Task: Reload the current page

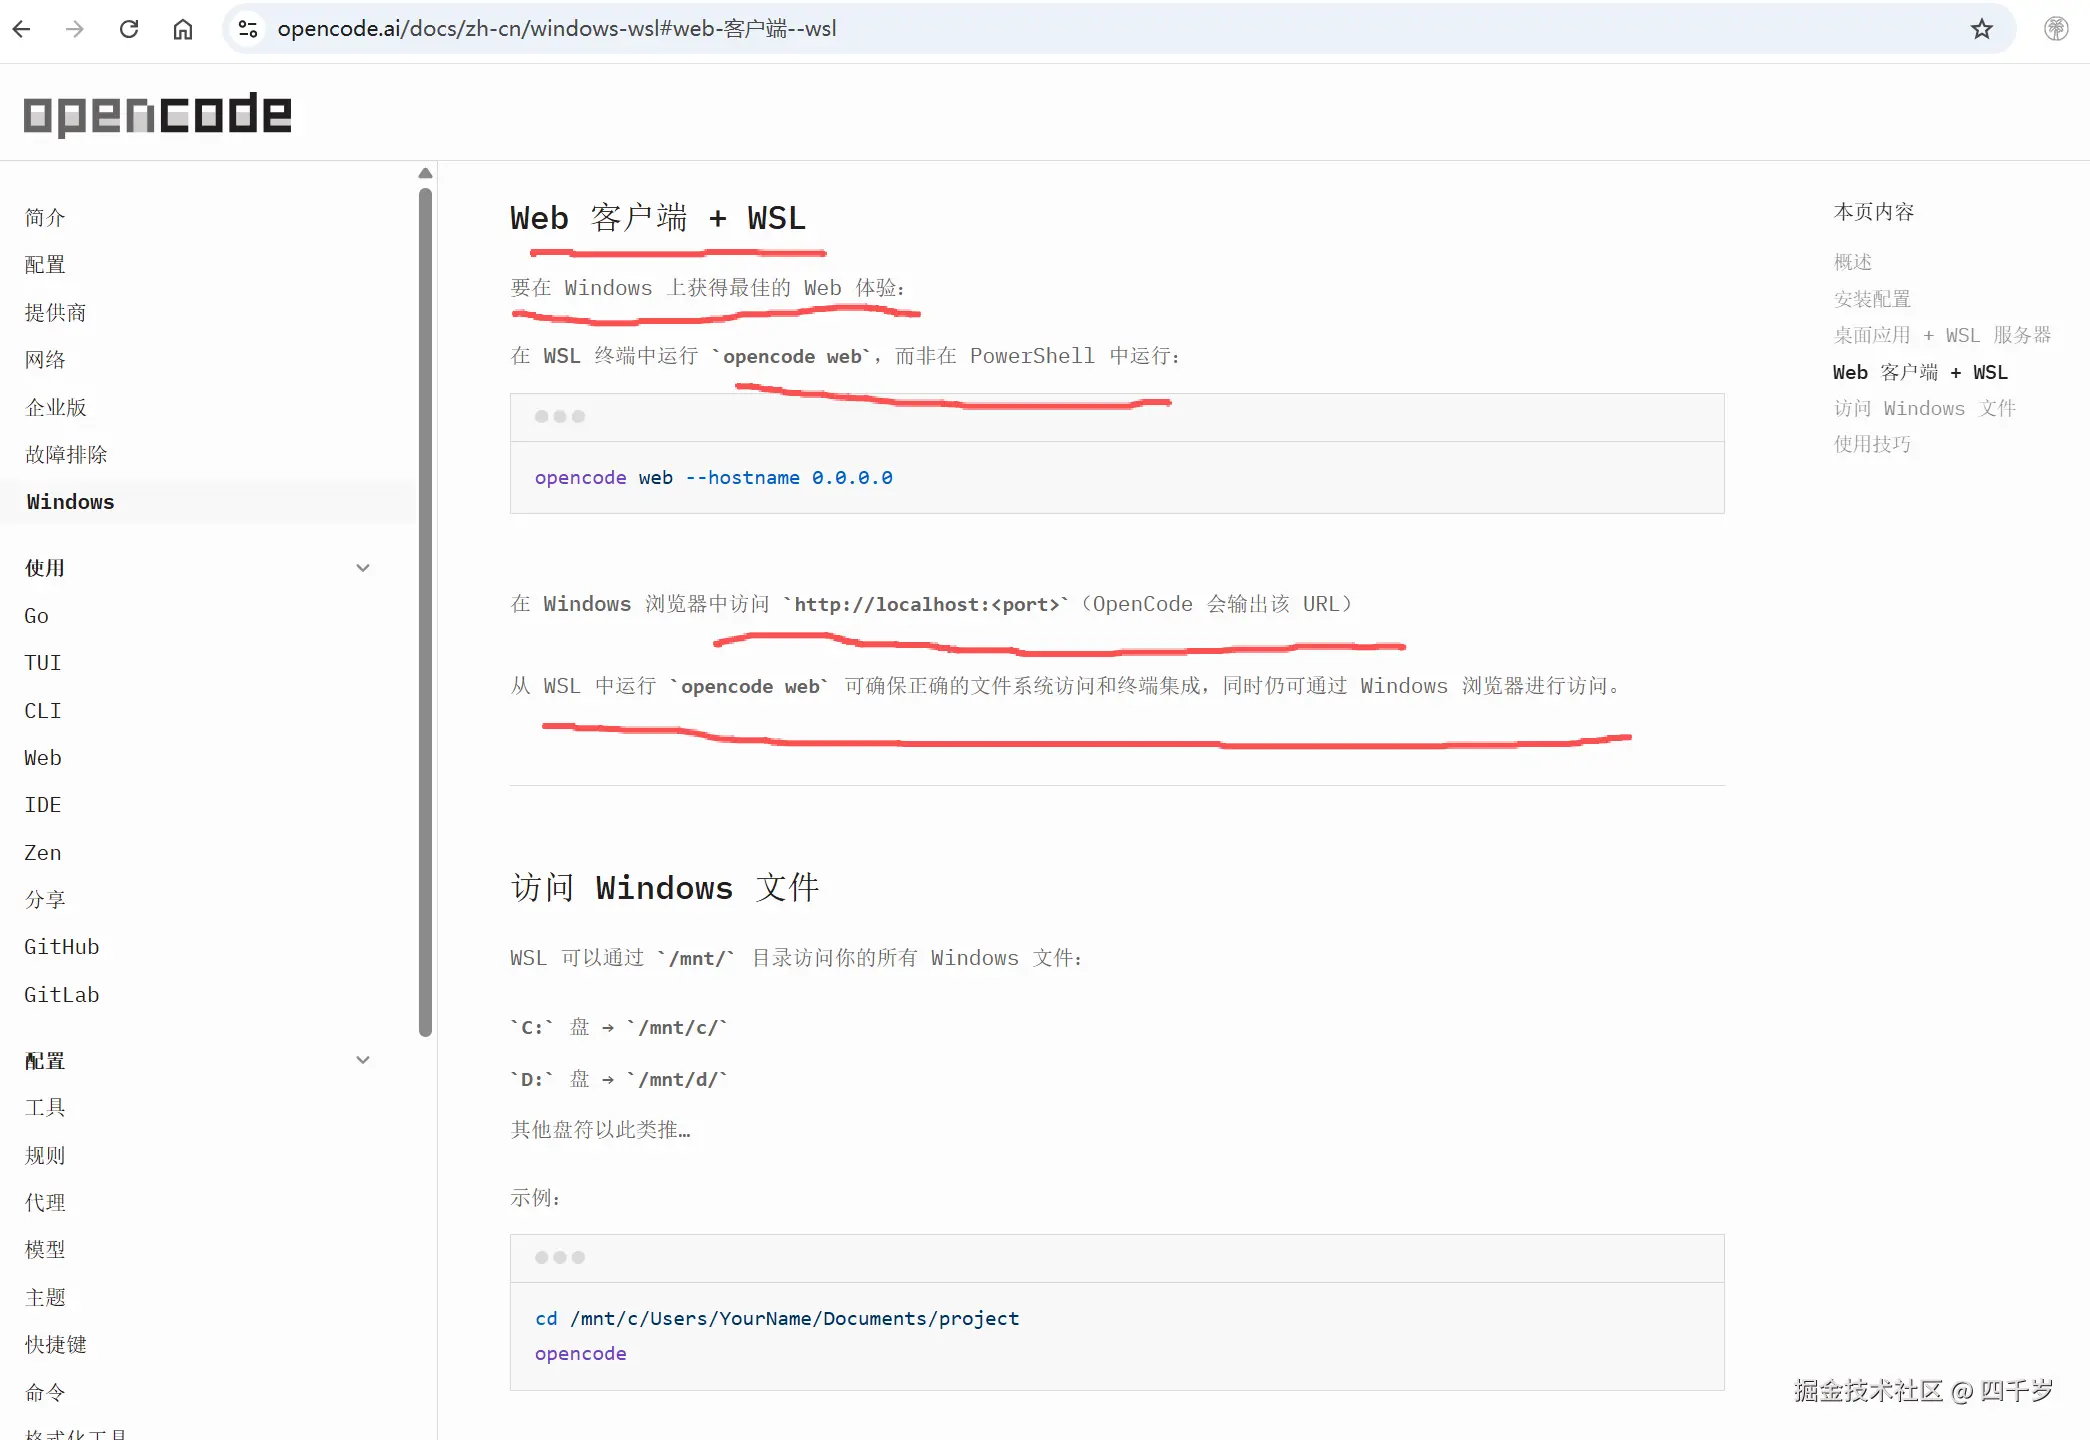Action: [129, 28]
